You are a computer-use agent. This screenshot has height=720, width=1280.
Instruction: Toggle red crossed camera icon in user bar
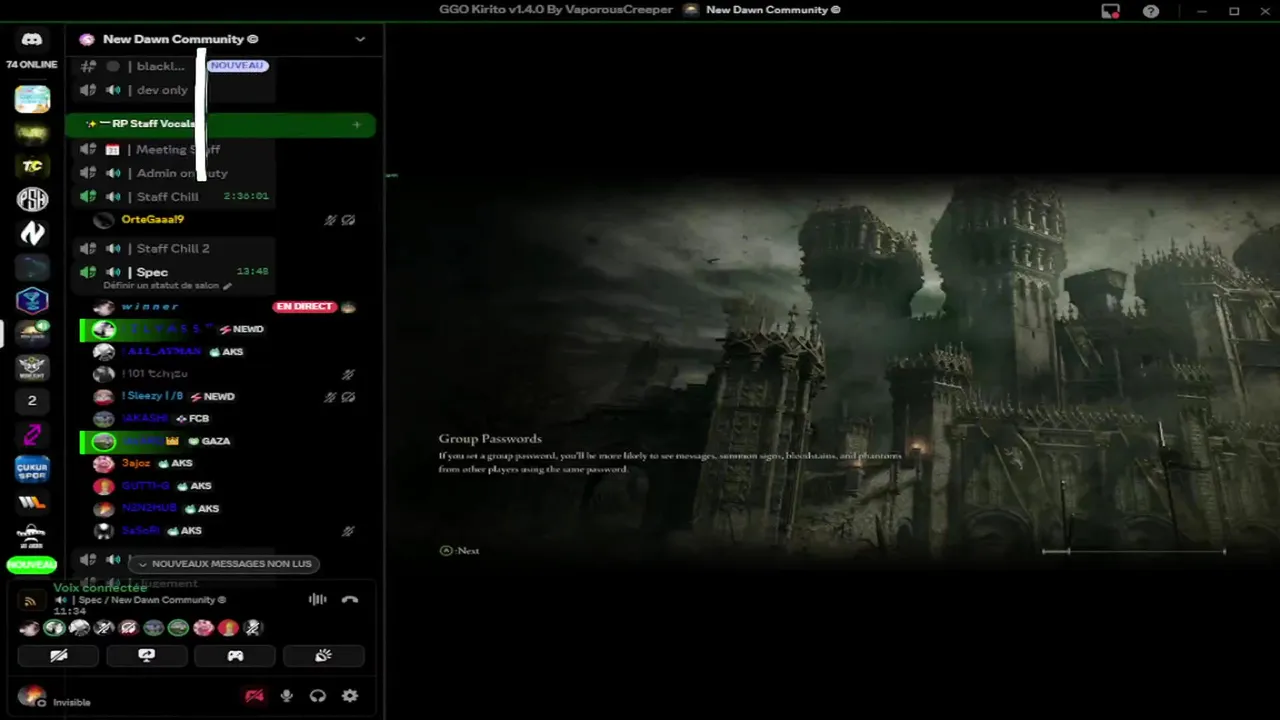255,696
